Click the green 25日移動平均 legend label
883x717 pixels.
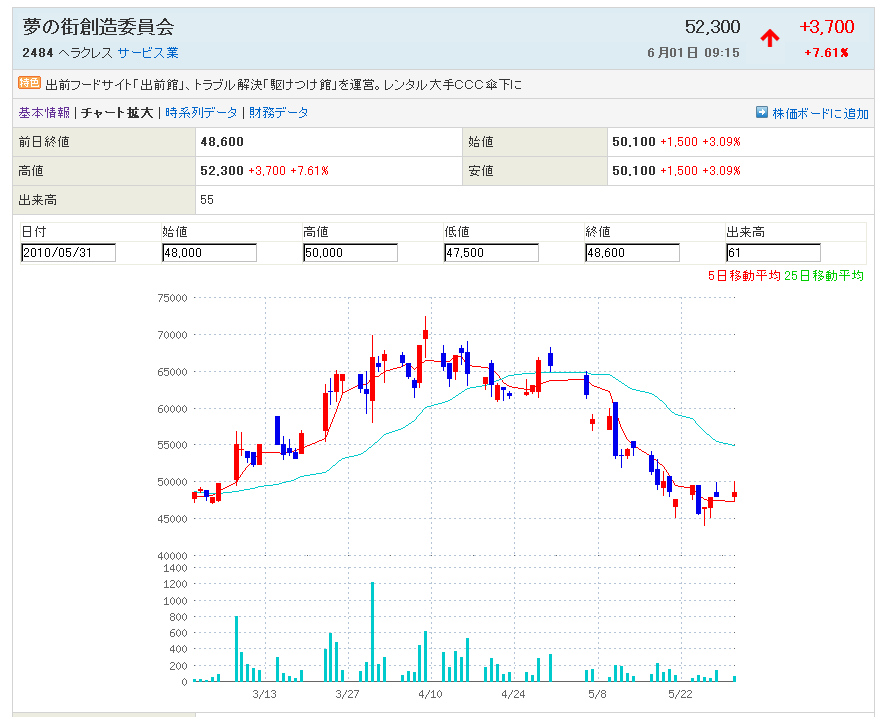click(x=824, y=275)
